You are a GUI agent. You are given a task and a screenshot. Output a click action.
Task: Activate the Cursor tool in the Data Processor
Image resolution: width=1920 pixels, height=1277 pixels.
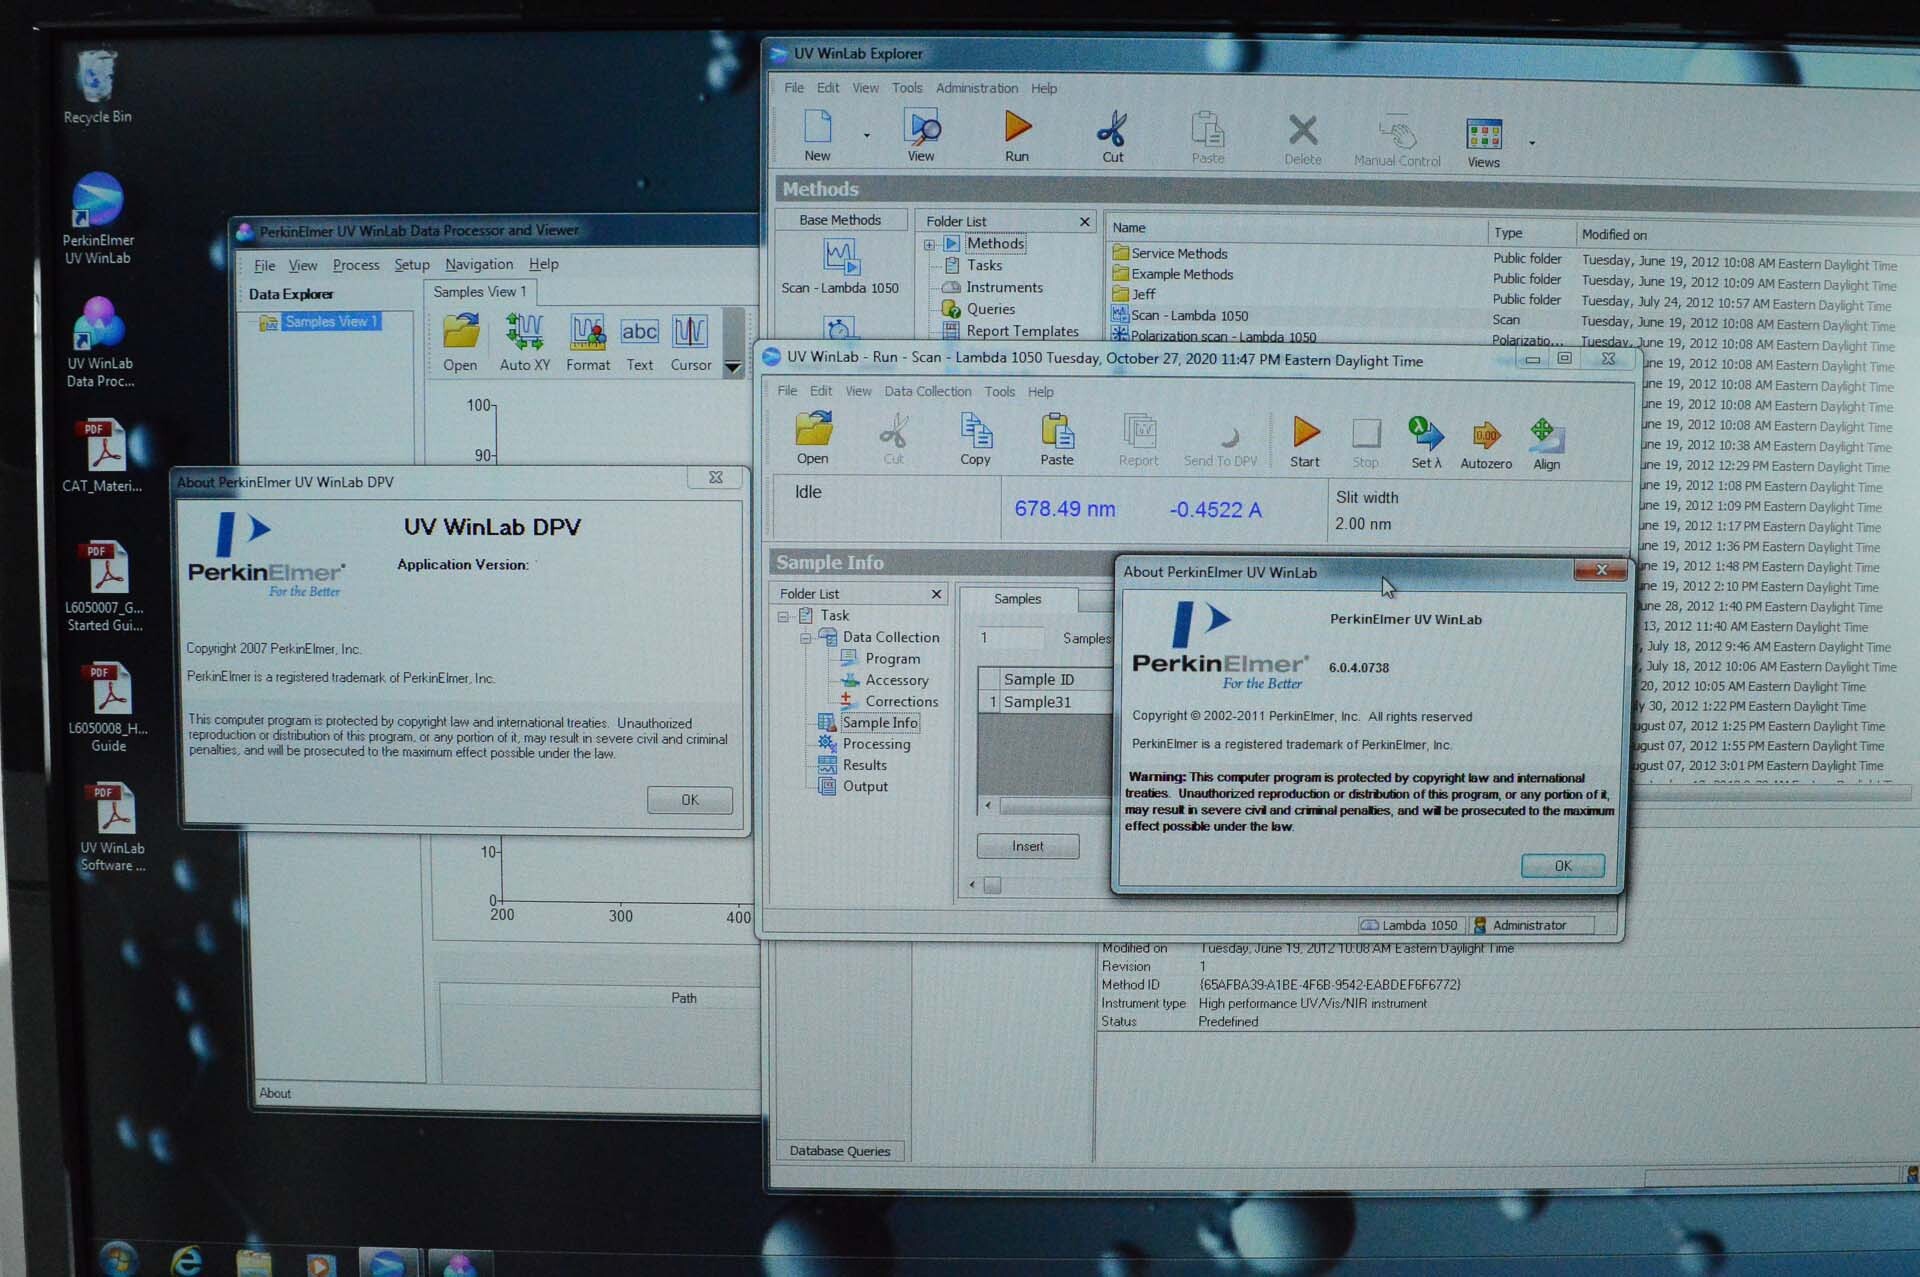(690, 331)
